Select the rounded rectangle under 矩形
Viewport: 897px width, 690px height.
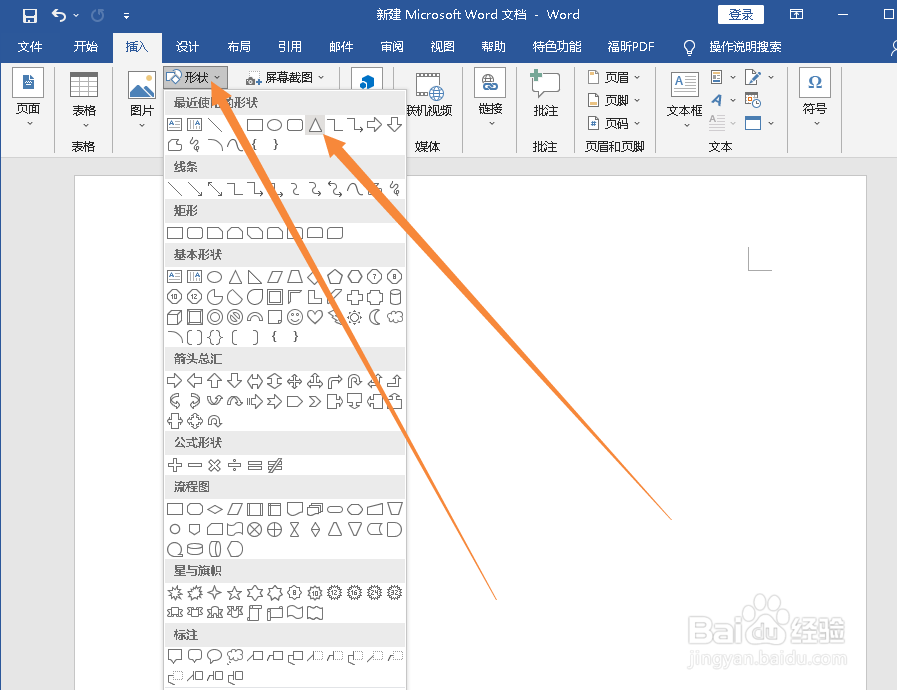point(195,233)
